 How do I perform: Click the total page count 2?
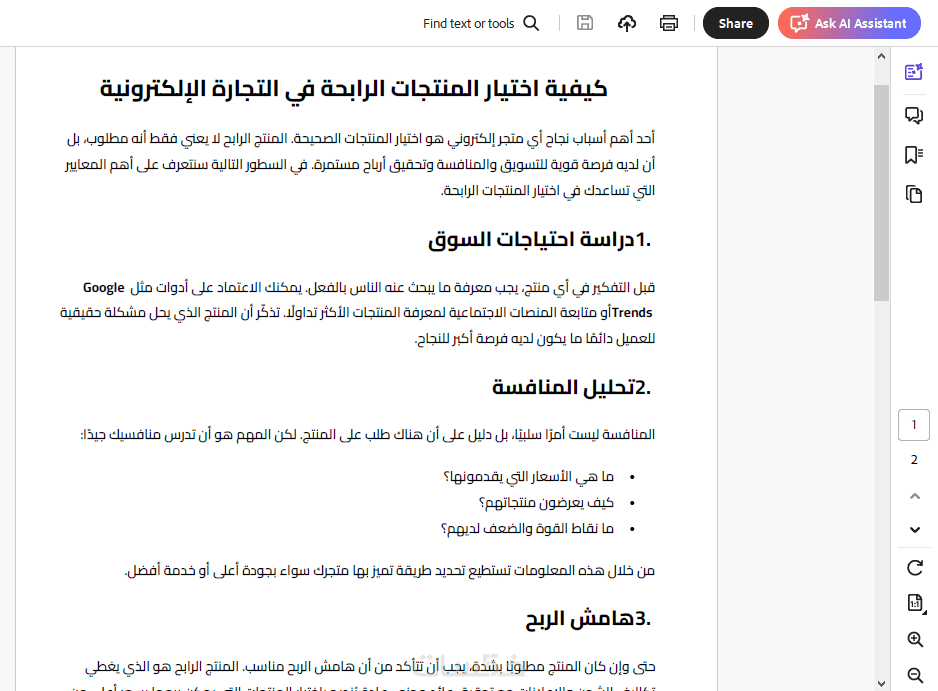pyautogui.click(x=913, y=459)
